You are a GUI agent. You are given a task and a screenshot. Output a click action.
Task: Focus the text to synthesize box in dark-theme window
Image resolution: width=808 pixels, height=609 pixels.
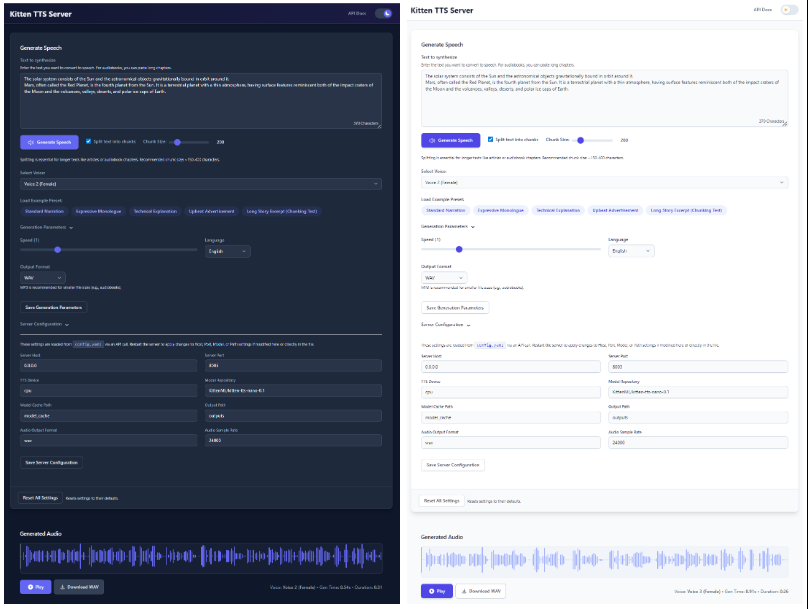pos(200,100)
